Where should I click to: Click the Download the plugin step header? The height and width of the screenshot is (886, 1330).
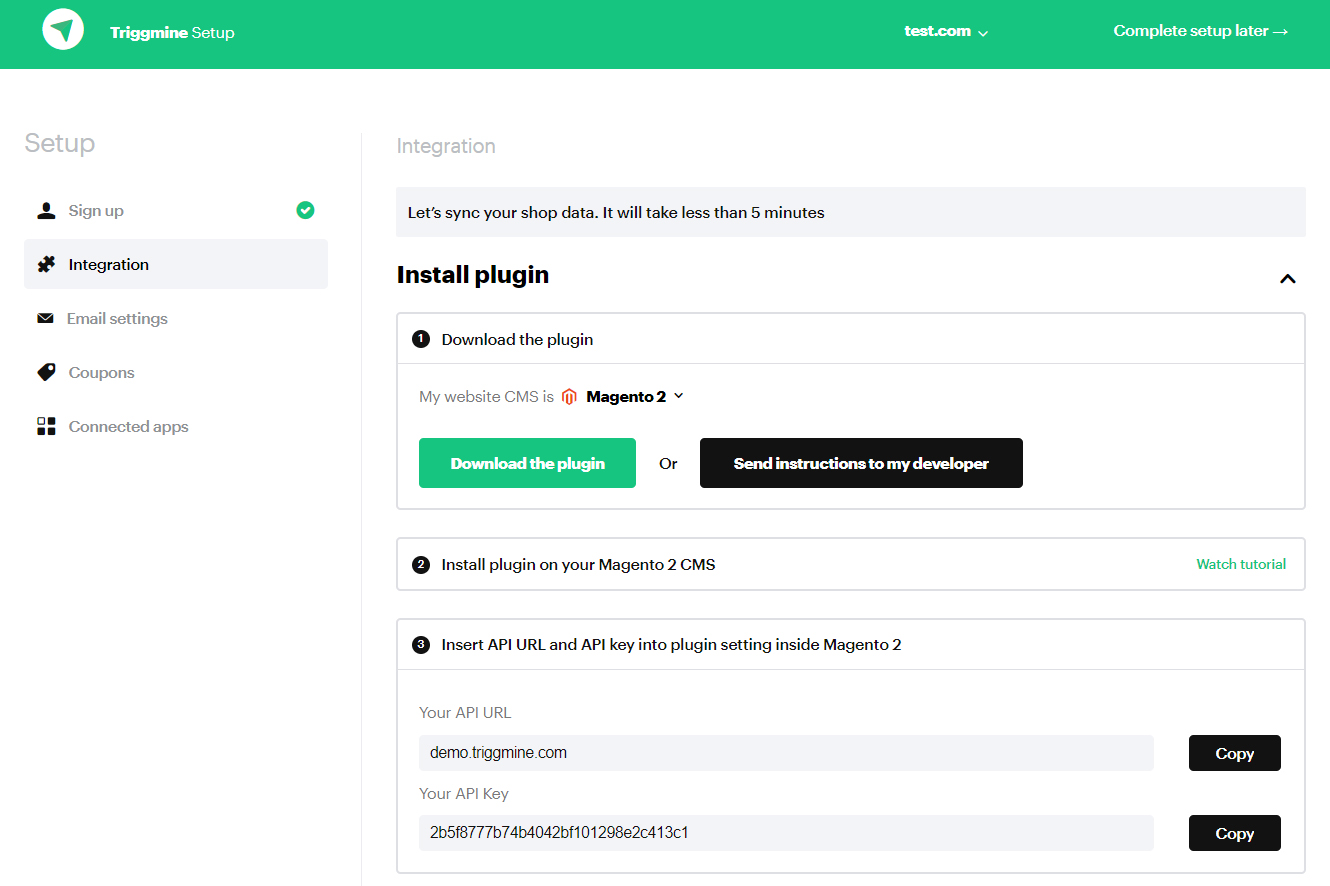851,339
